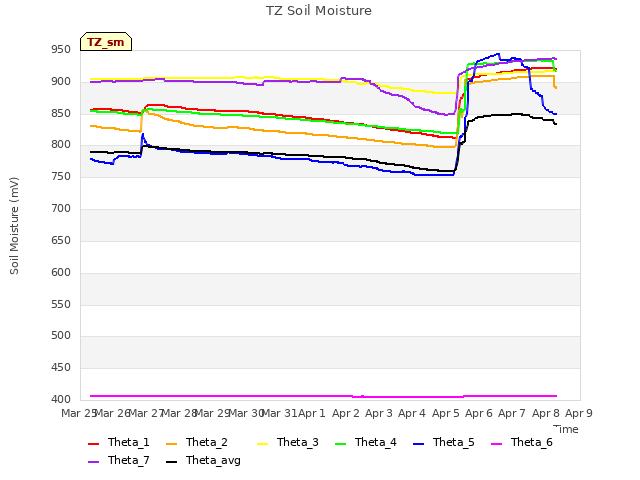Viewport: 640px width, 480px height.
Task: Click the 650 y-axis tick label
Action: [x=61, y=240]
